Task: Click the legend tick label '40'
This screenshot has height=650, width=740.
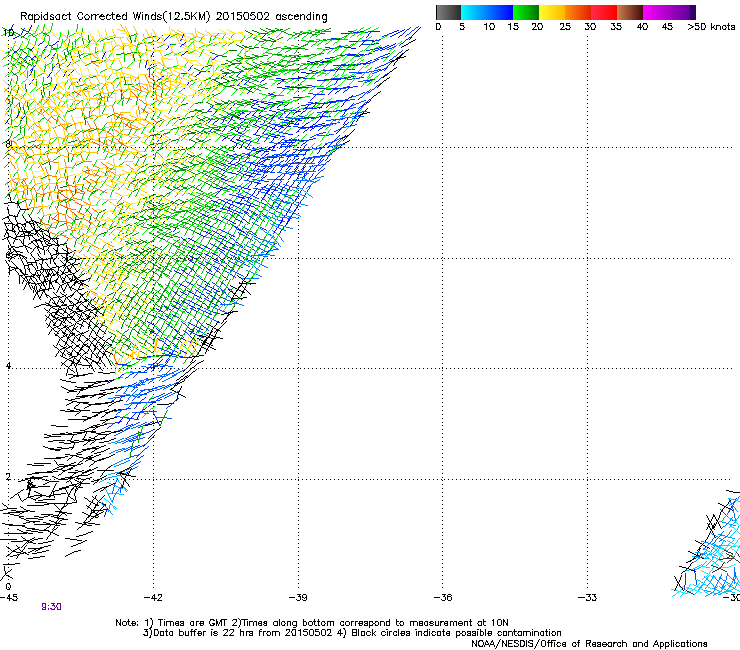Action: [642, 27]
